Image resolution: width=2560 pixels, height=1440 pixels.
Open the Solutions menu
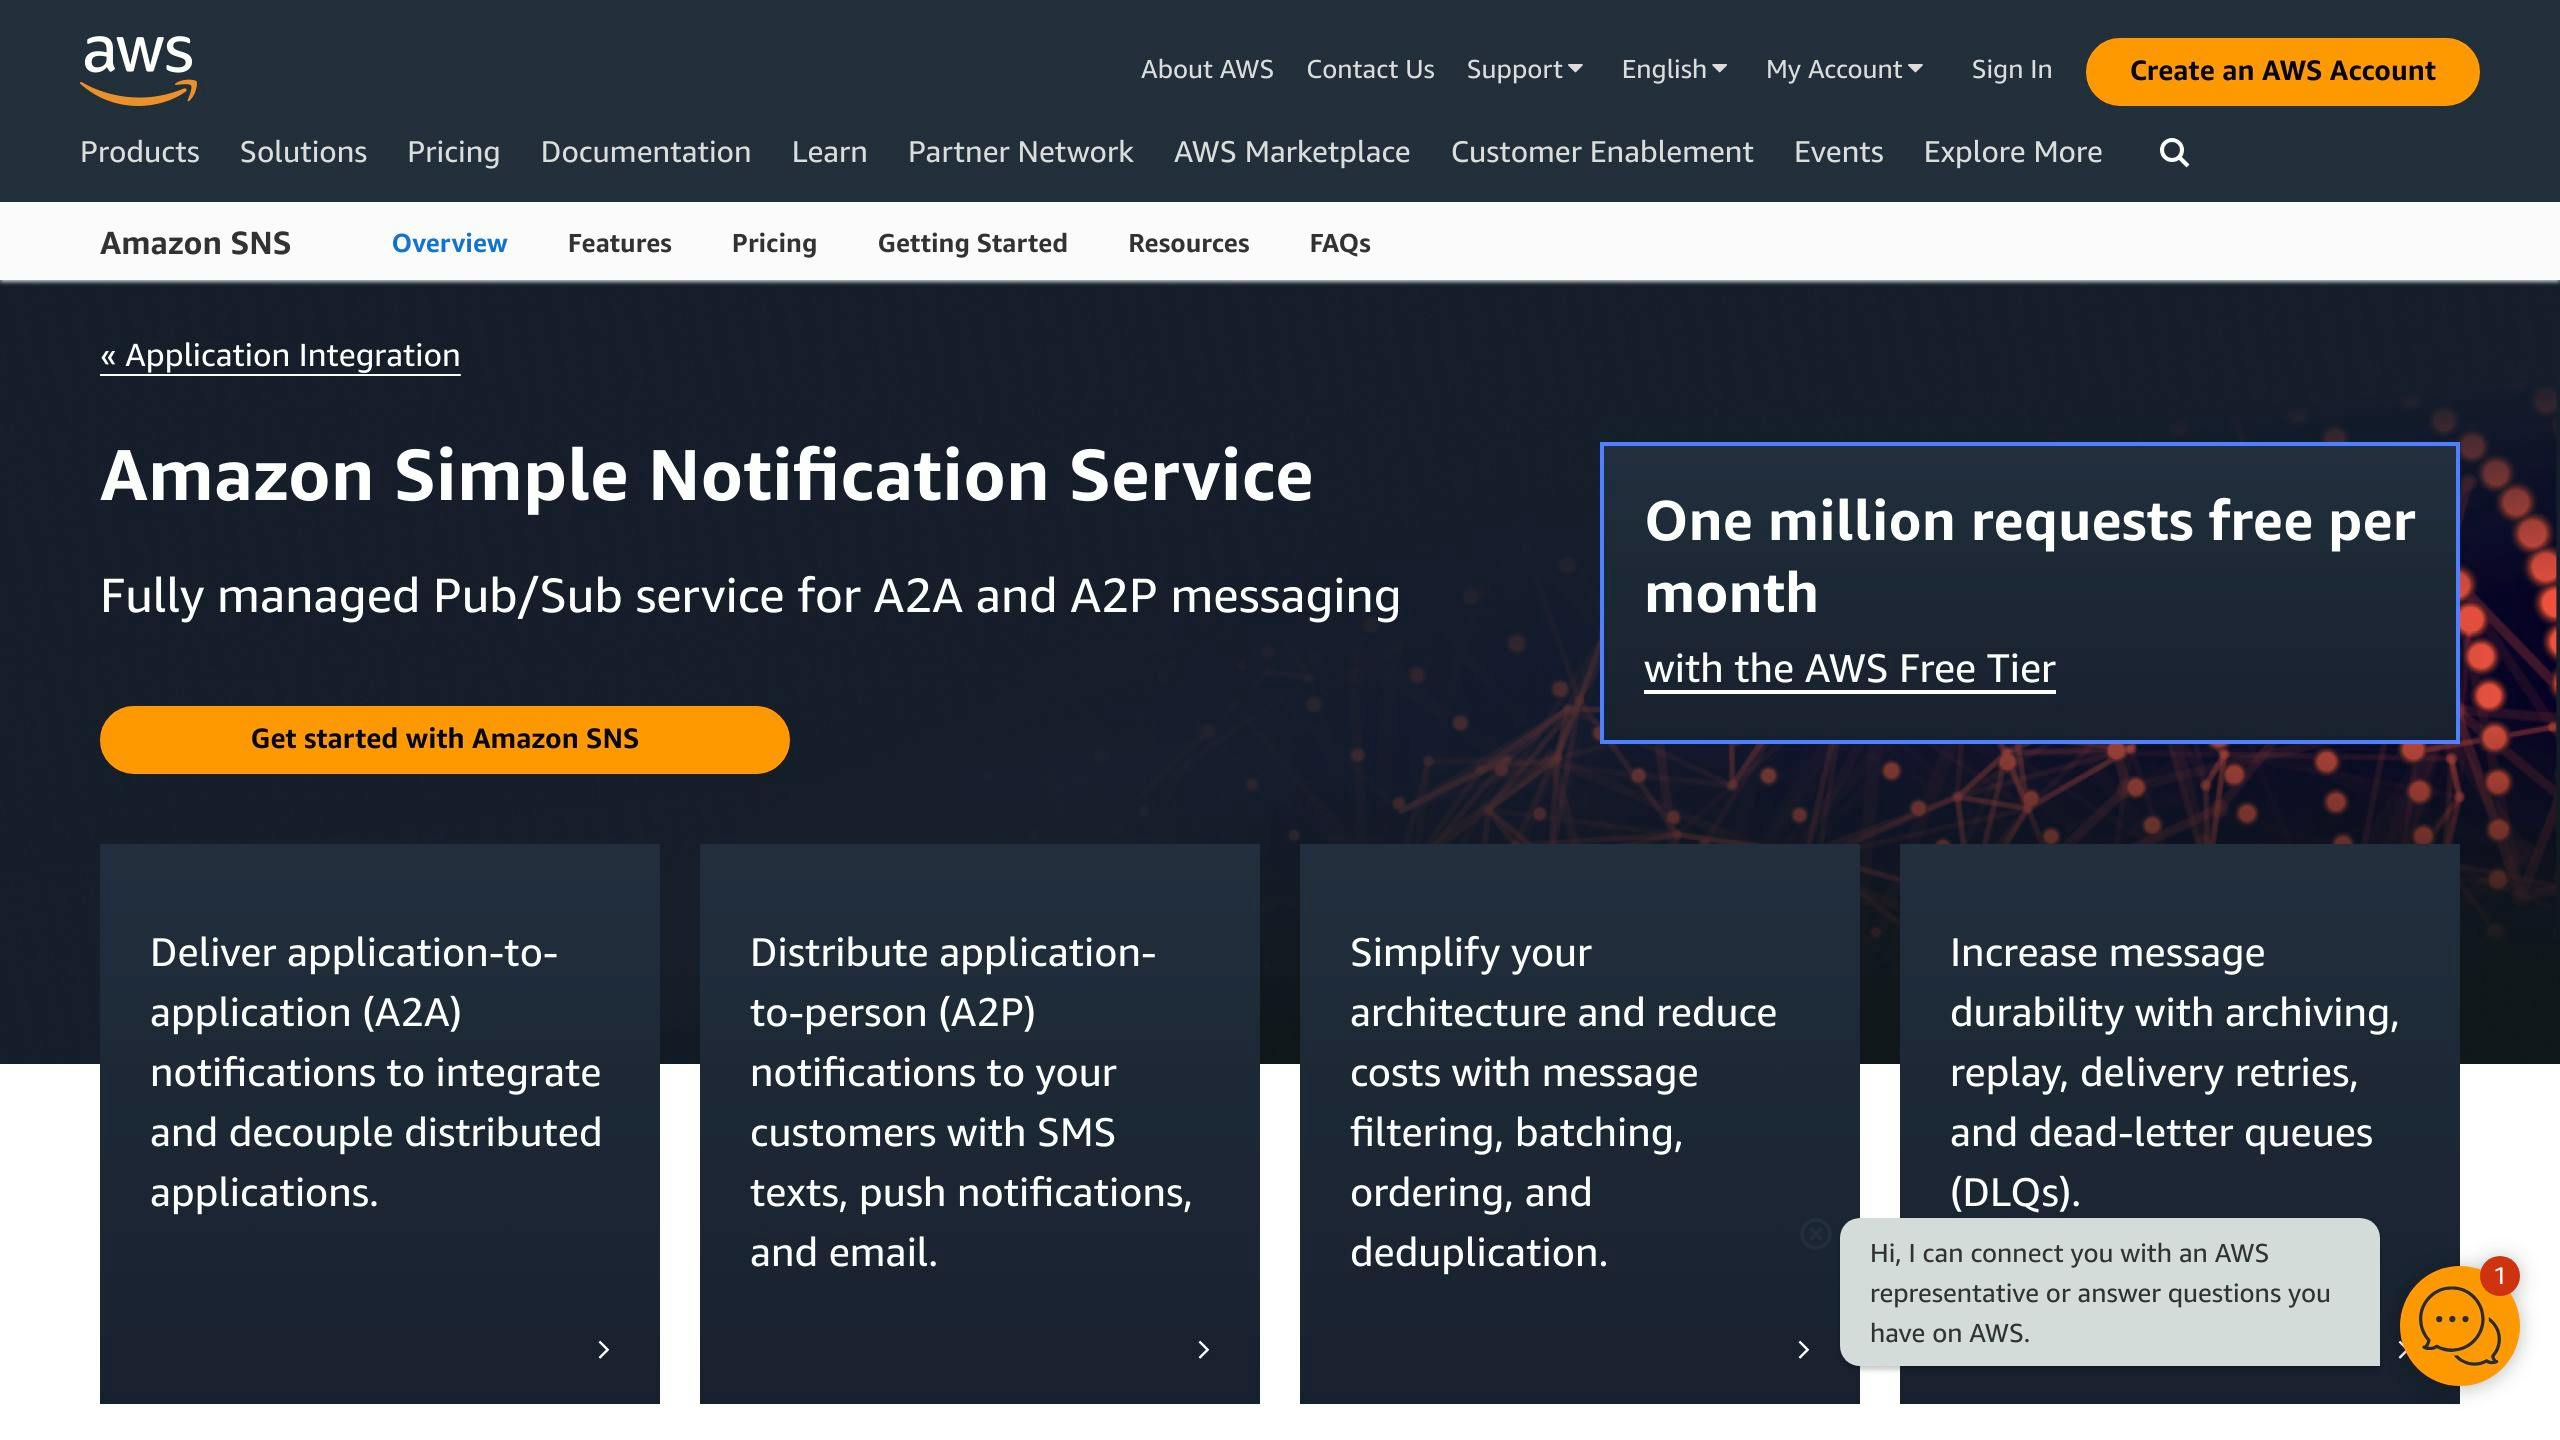click(x=303, y=152)
